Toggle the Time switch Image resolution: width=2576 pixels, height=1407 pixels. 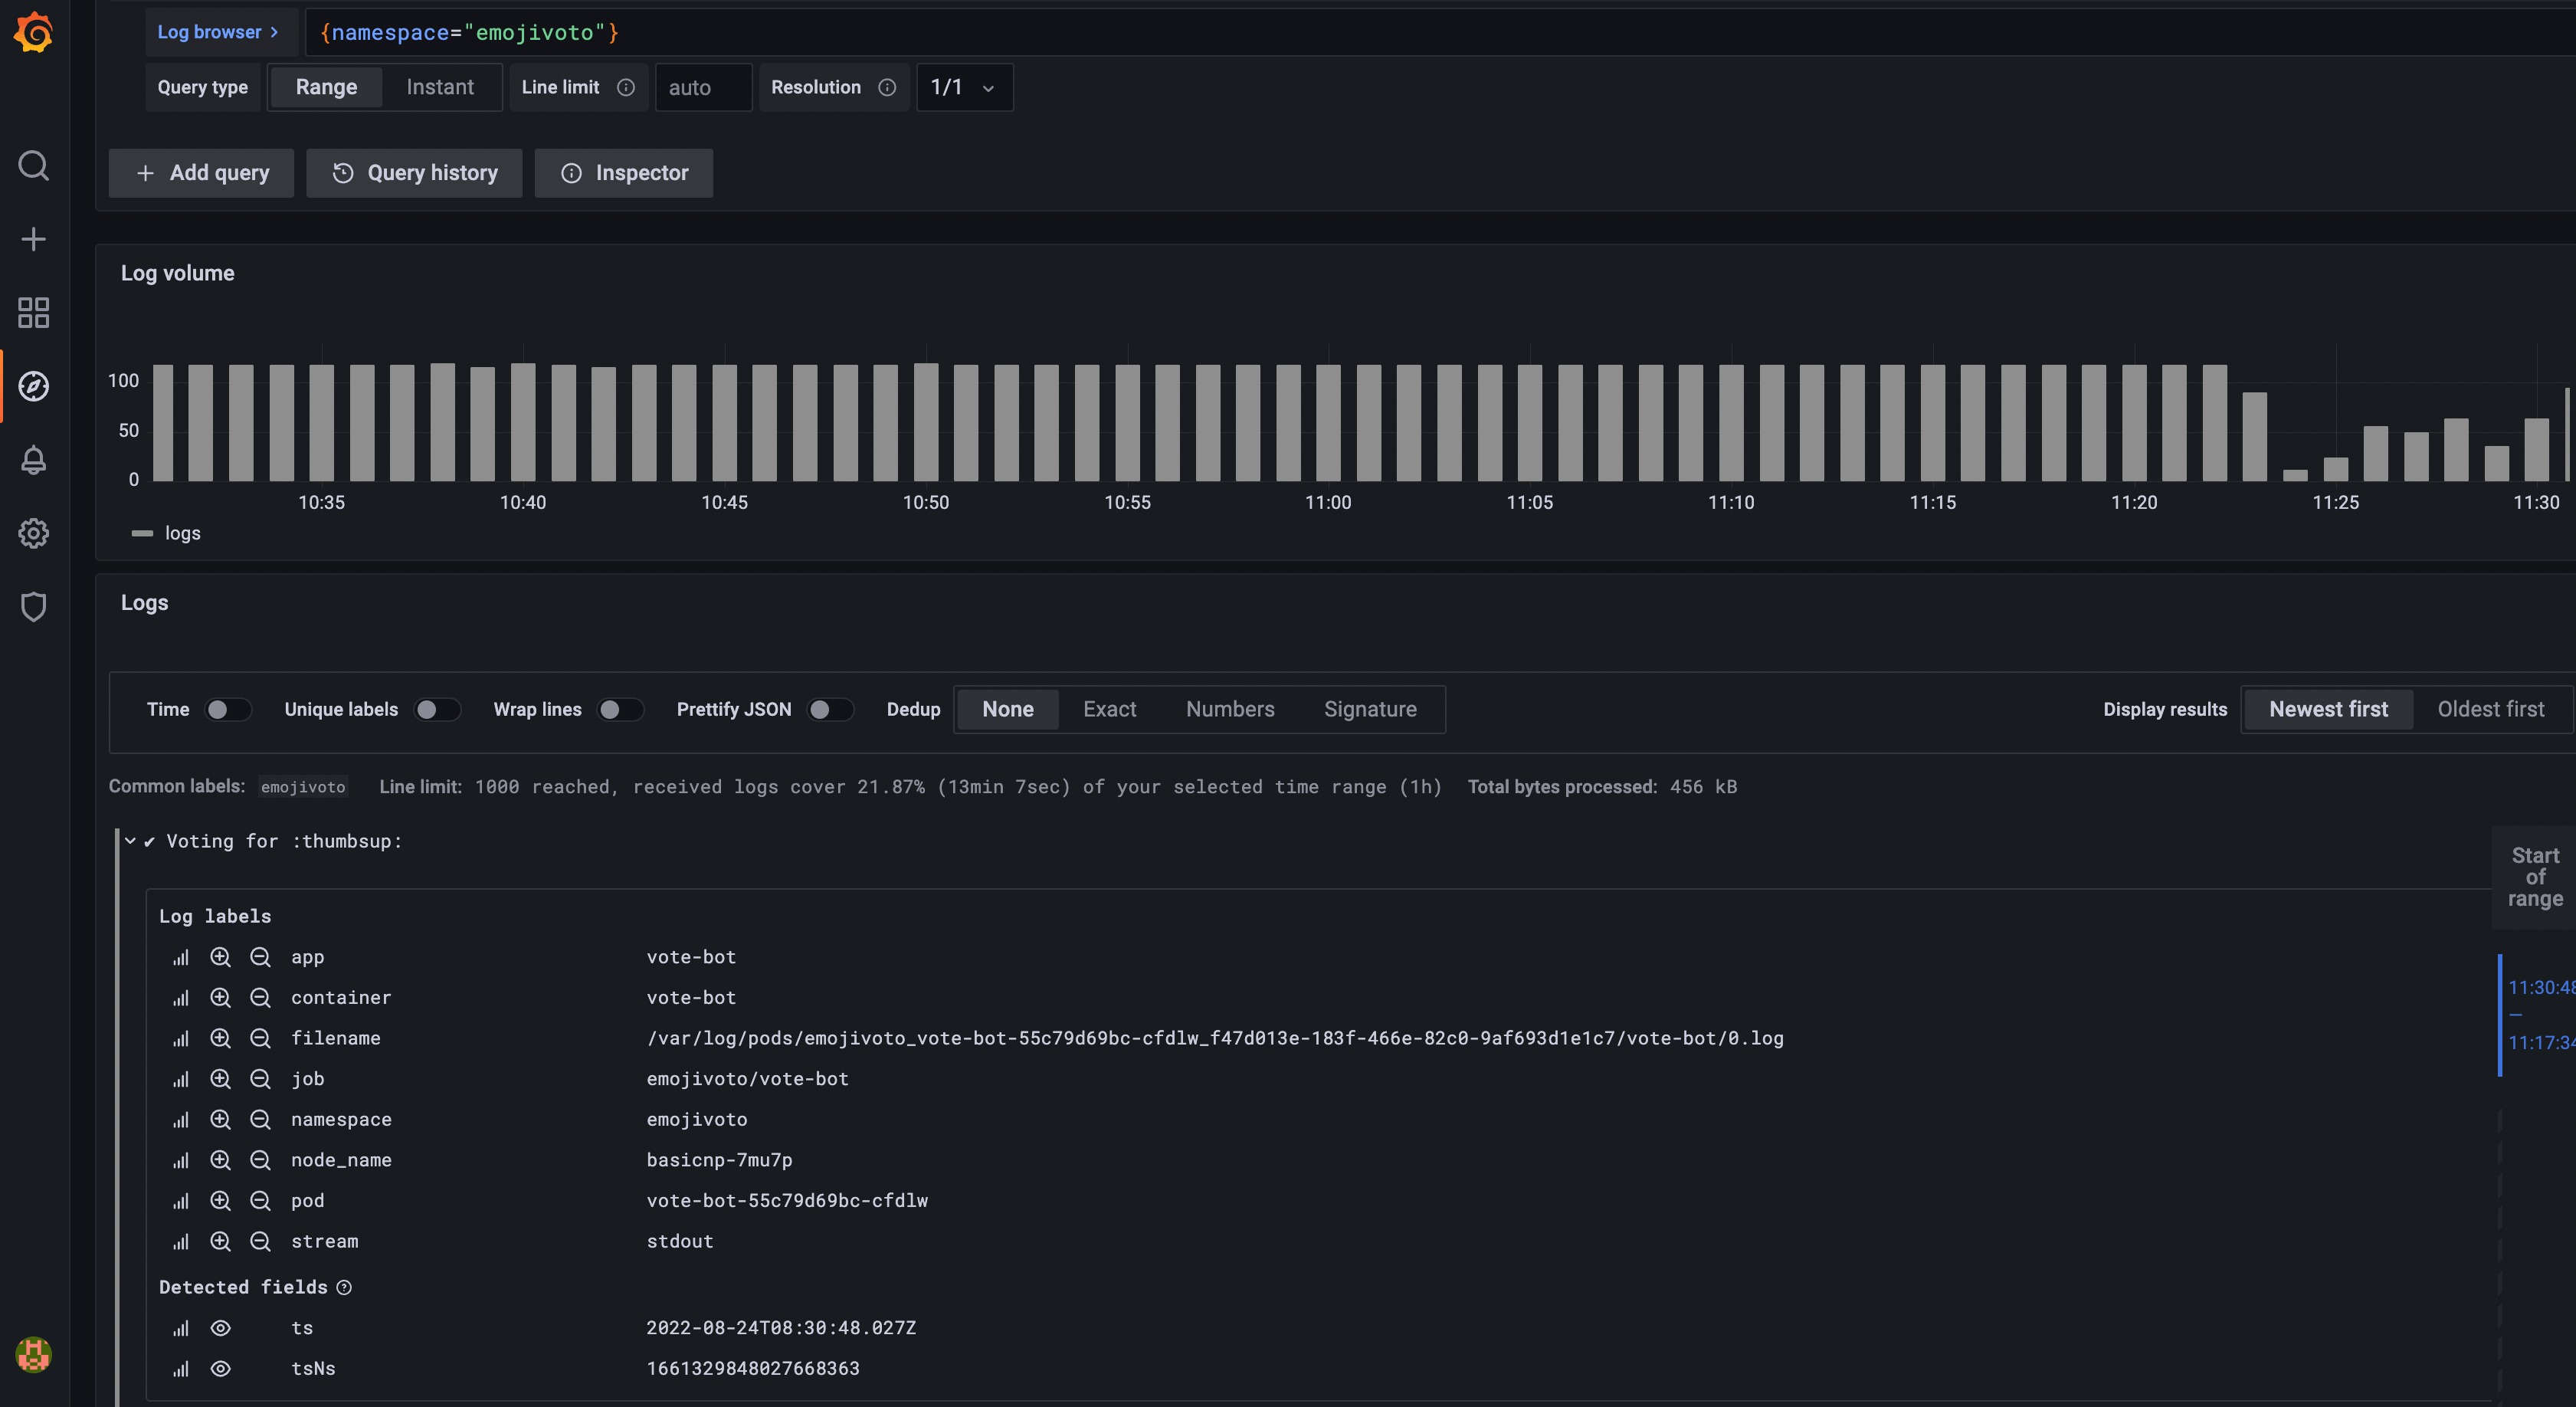[228, 709]
